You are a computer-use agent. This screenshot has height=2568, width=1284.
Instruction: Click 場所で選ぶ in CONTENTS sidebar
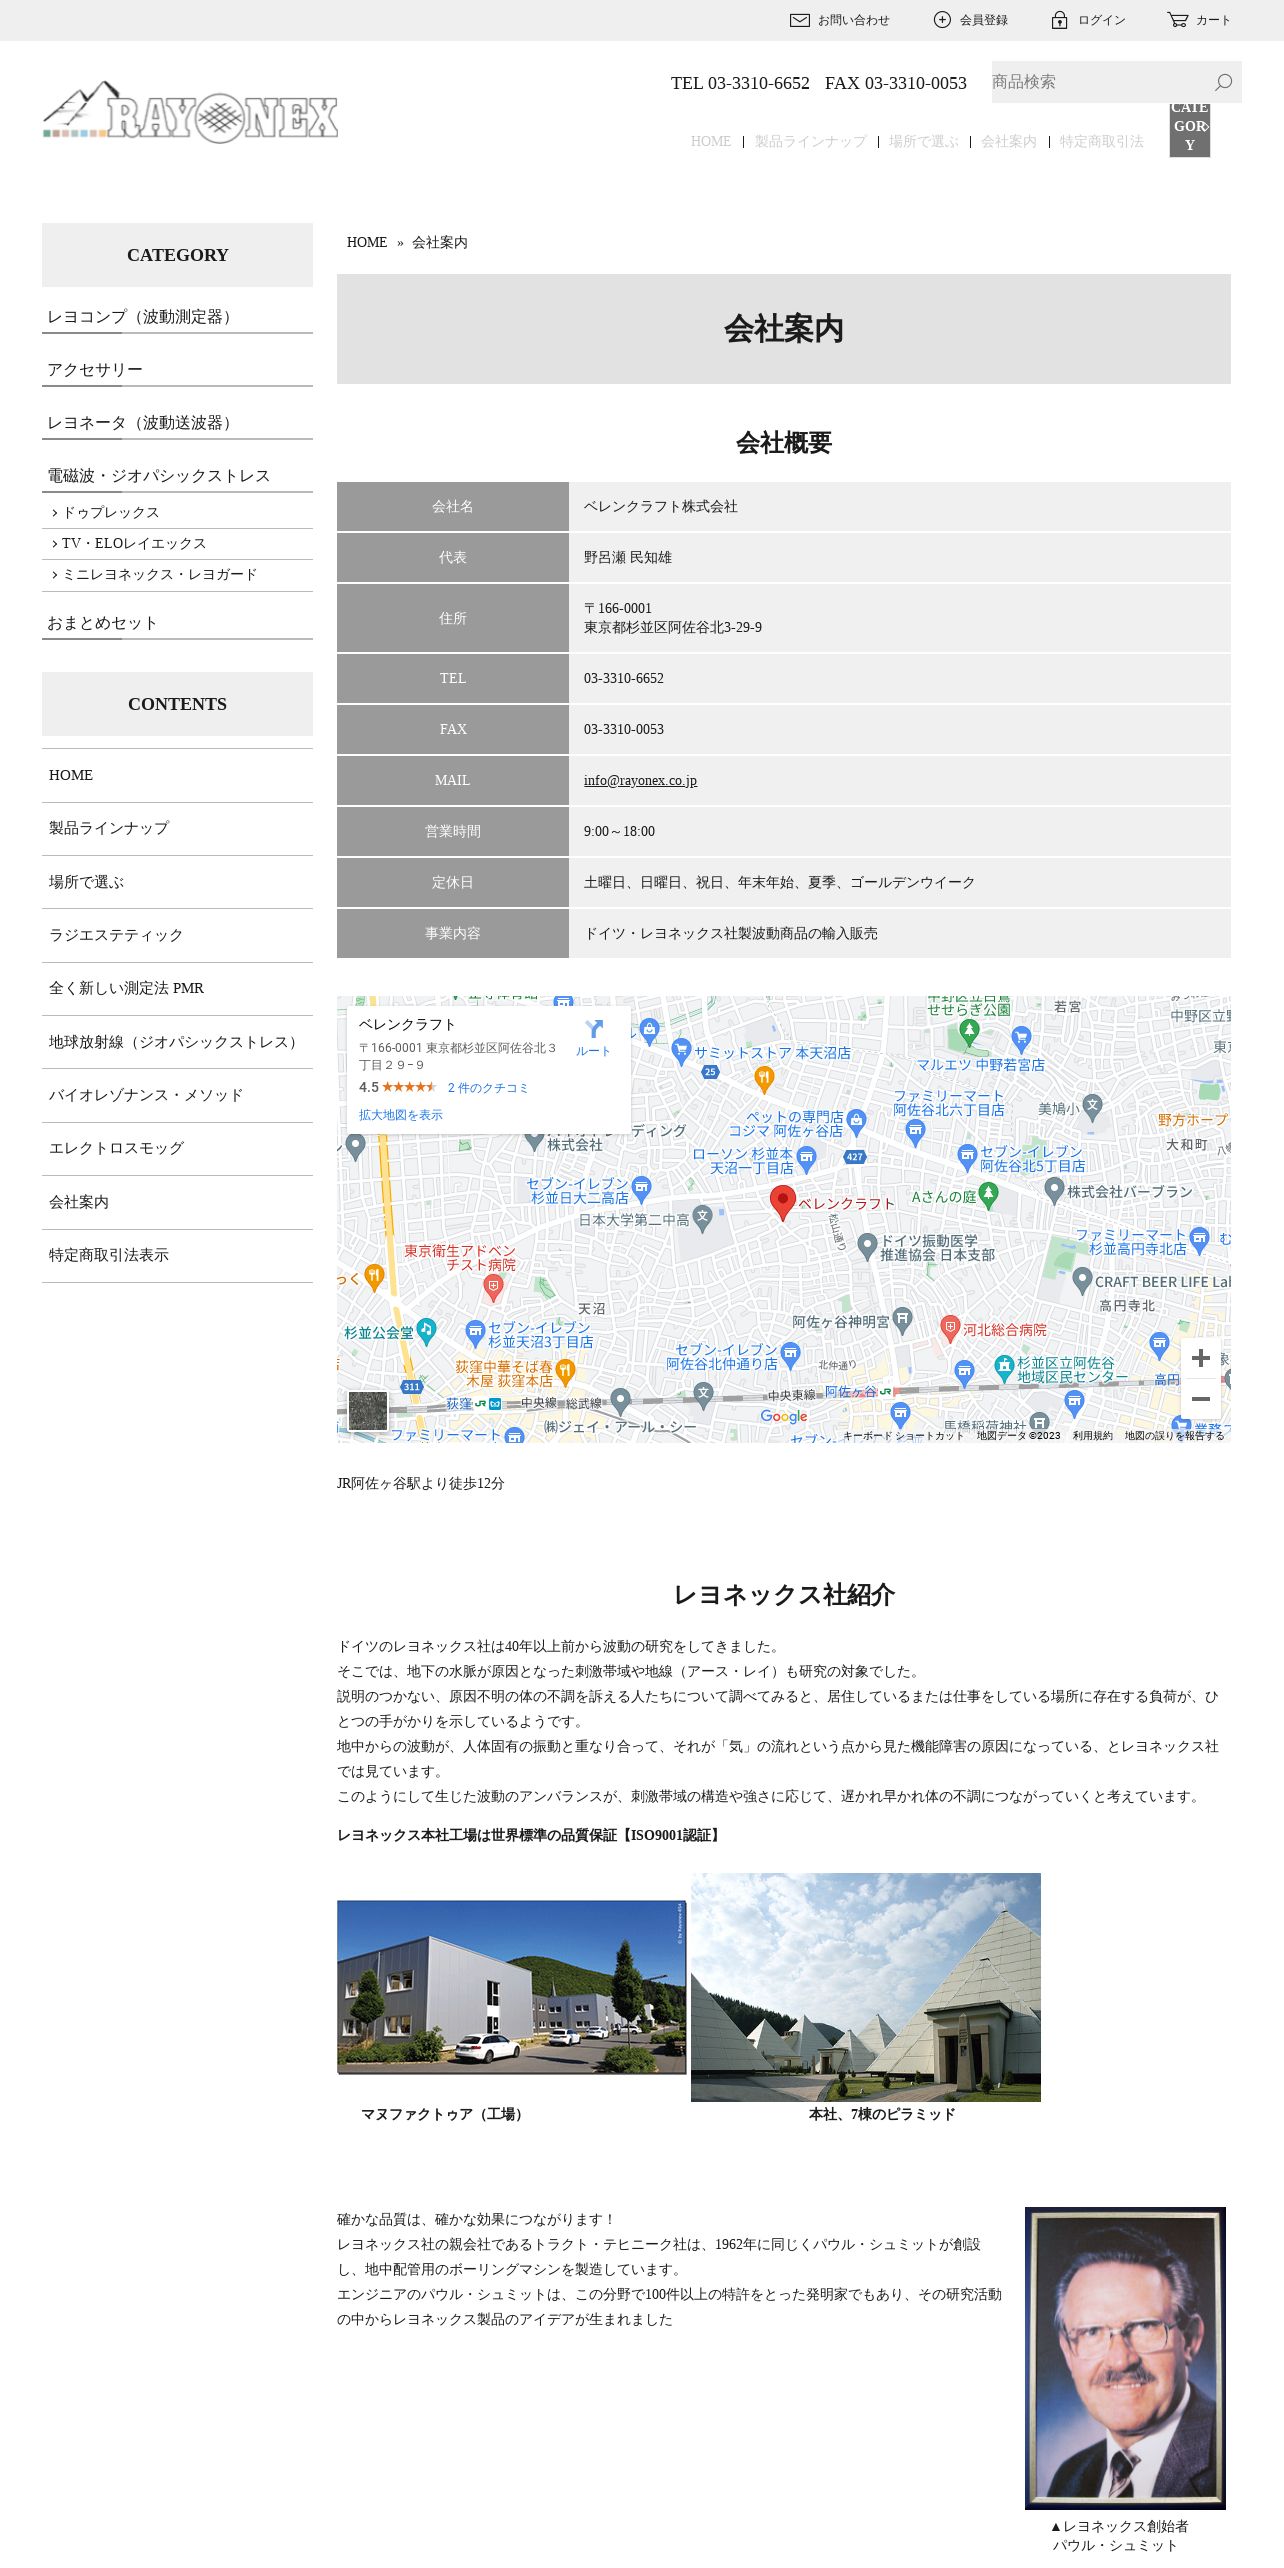click(x=177, y=882)
